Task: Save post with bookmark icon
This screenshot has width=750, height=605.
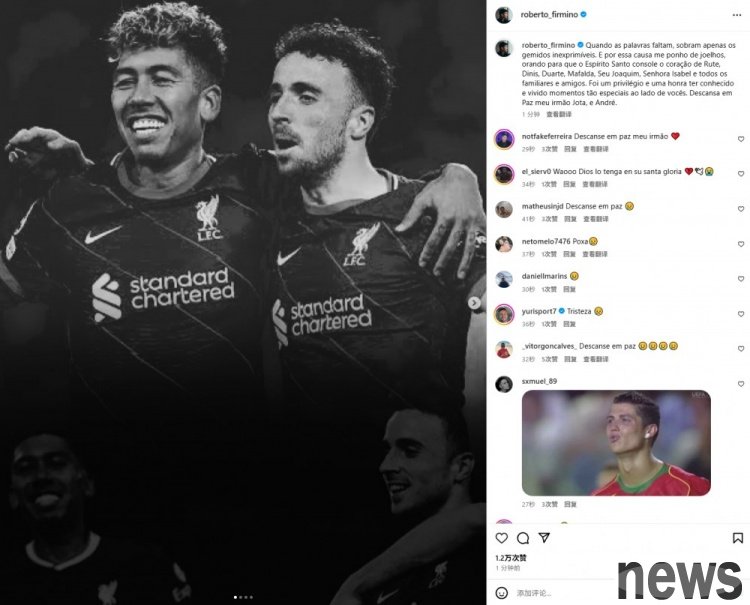Action: pos(738,538)
